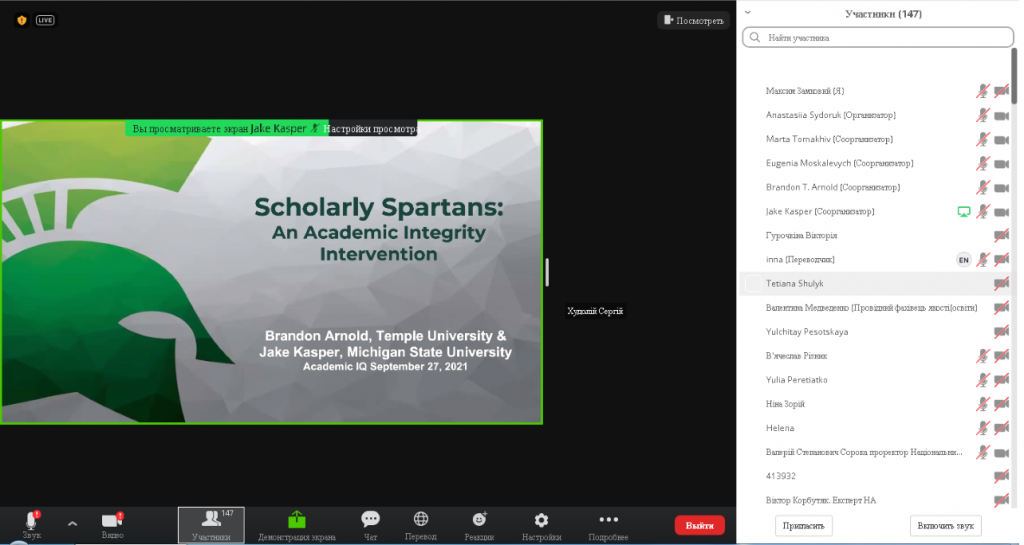Click mic icon for Eugenia Moskalevych

click(983, 164)
